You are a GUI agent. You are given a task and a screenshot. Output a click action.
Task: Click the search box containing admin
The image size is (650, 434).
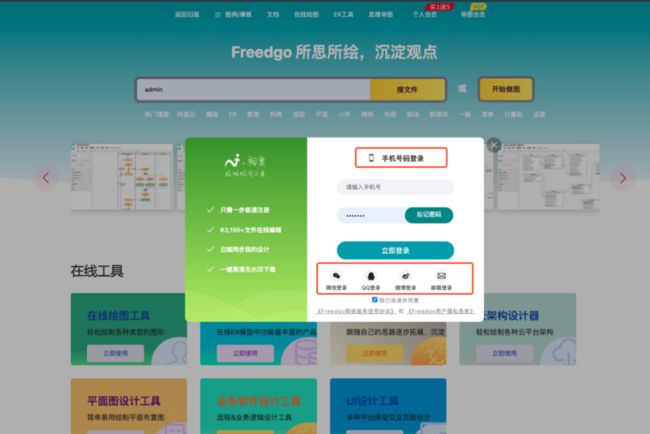click(253, 89)
